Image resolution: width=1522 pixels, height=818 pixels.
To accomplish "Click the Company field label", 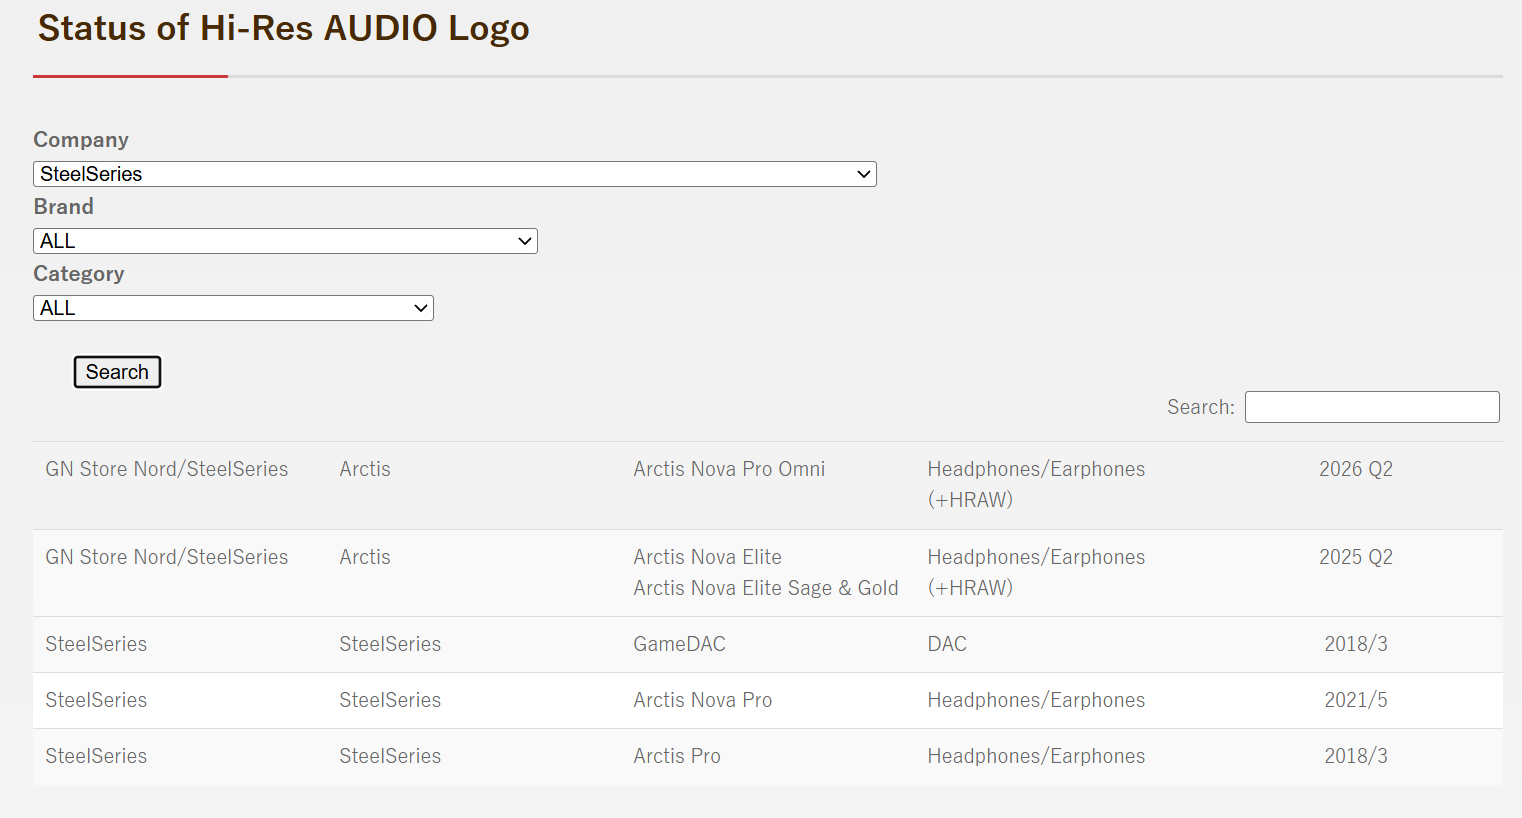I will (x=81, y=140).
